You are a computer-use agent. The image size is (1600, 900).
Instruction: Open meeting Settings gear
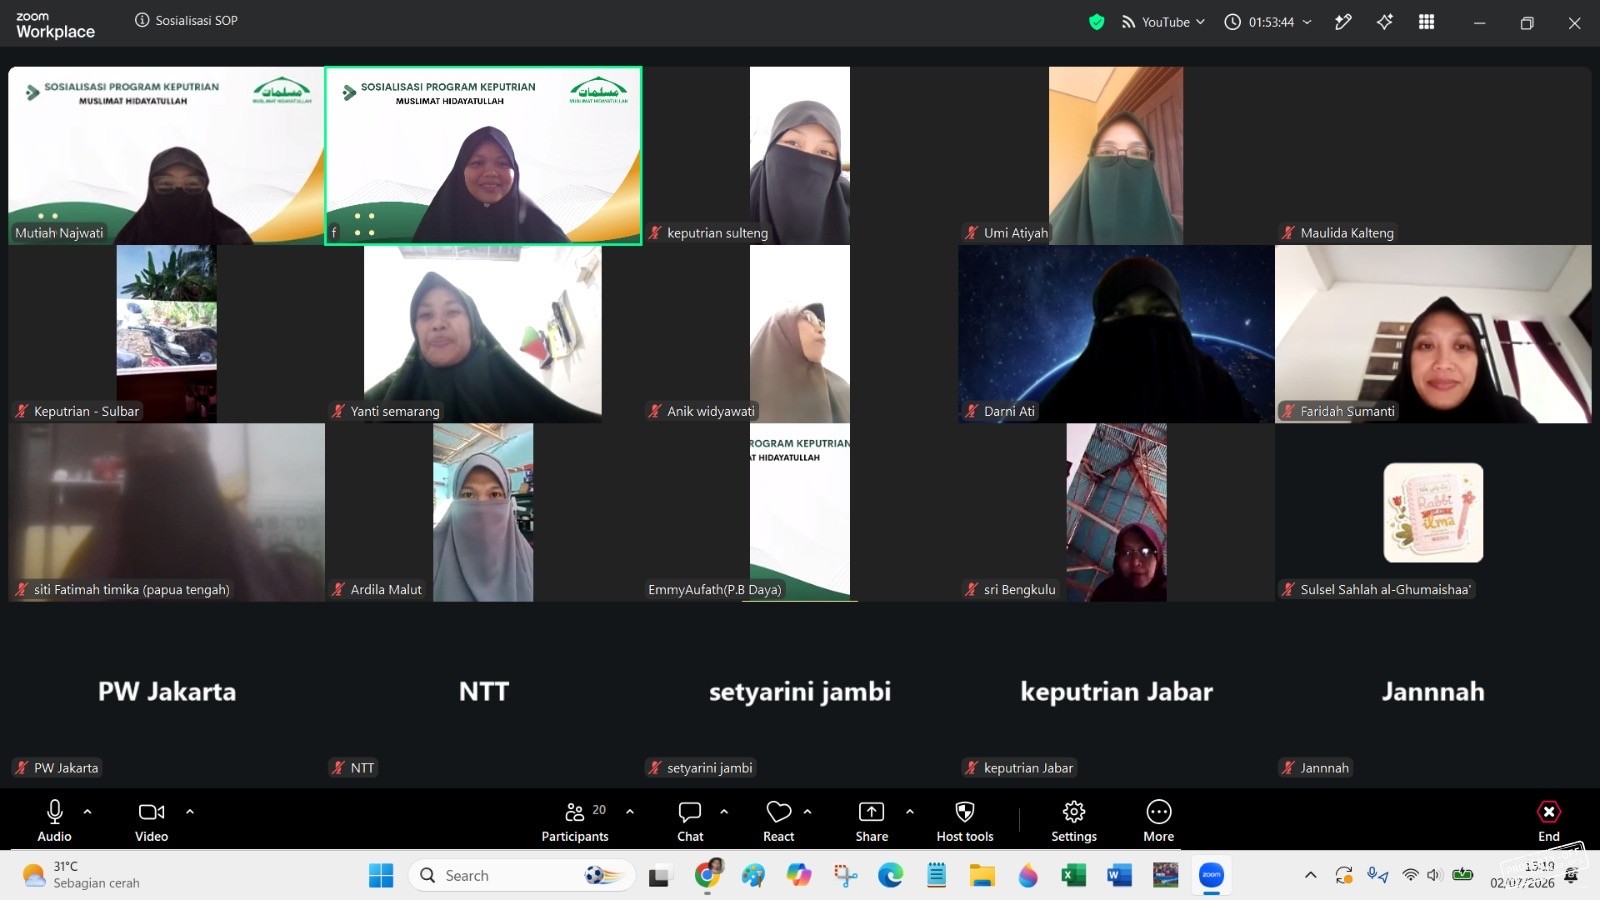(1074, 820)
